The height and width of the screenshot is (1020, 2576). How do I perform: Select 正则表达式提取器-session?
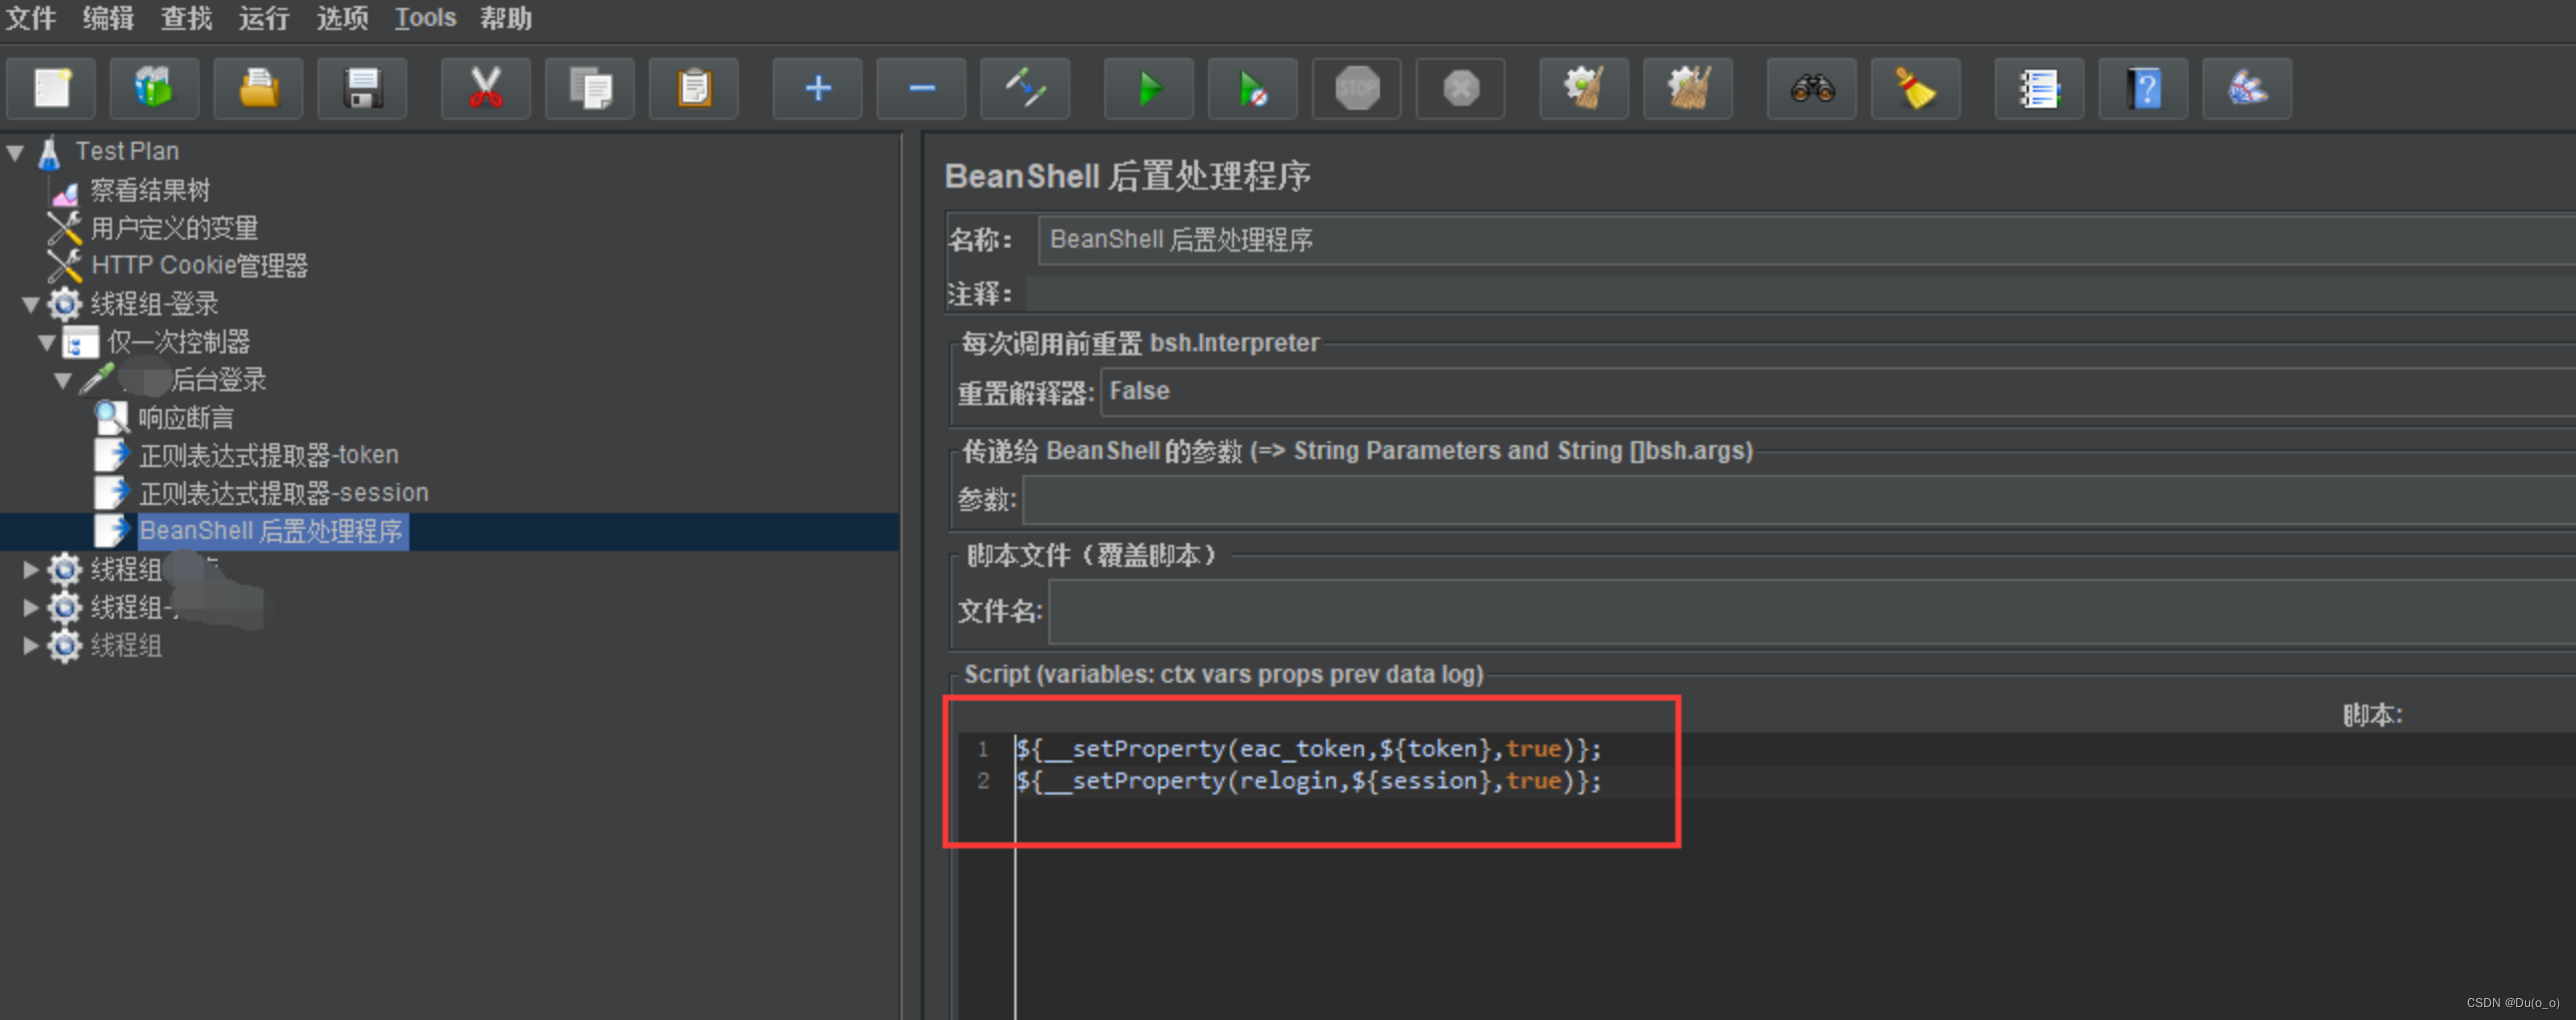283,494
